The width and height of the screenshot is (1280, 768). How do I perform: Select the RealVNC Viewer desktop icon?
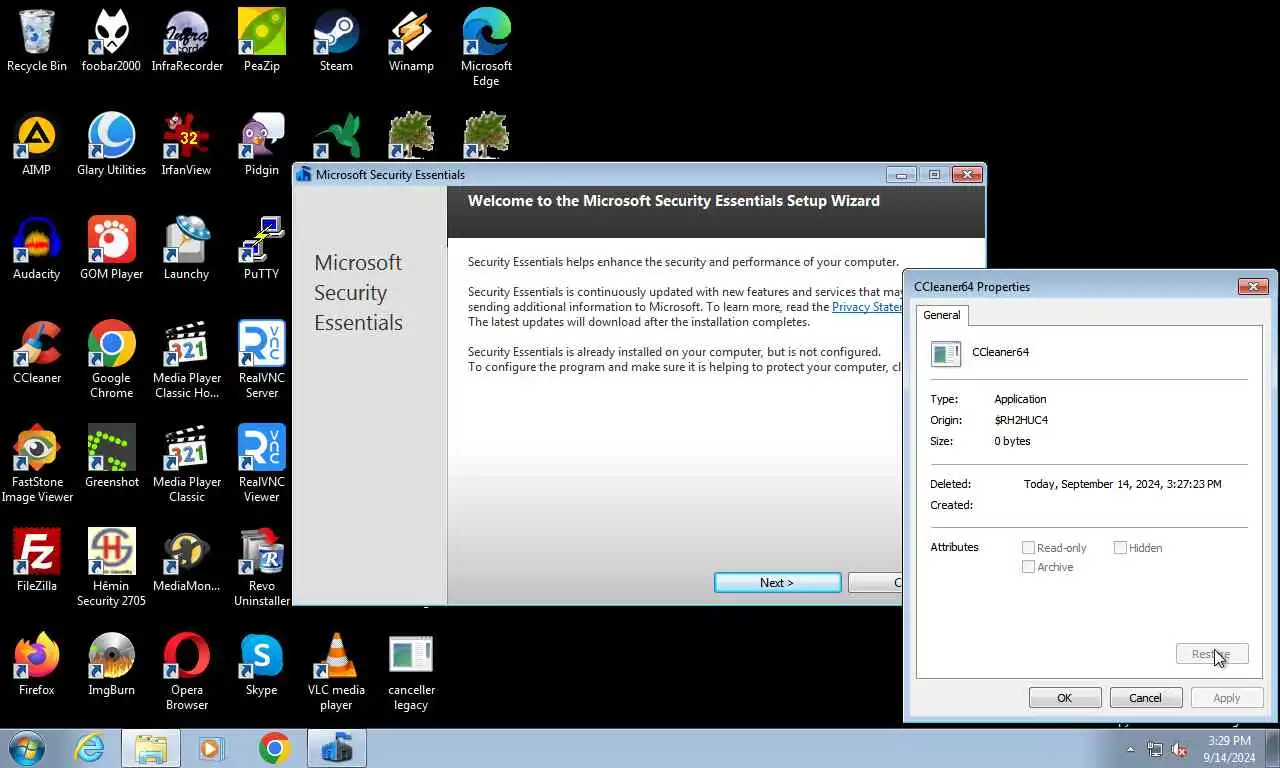click(261, 464)
